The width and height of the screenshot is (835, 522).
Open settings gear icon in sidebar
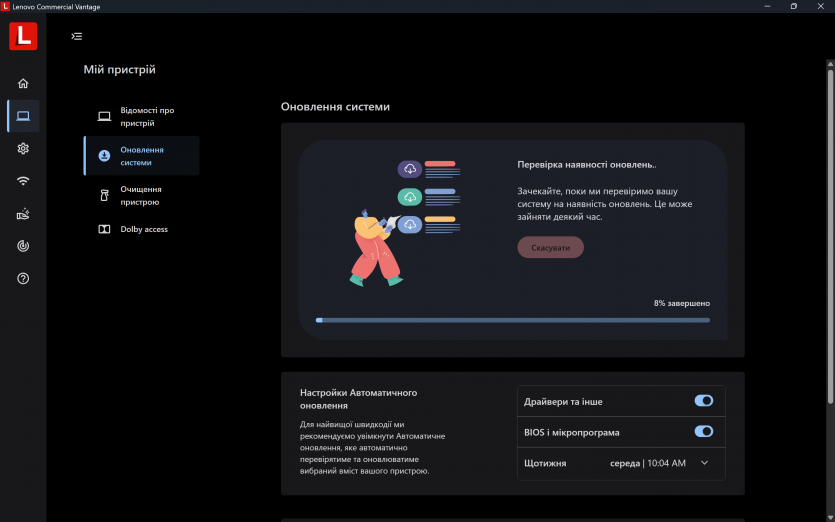(x=23, y=148)
